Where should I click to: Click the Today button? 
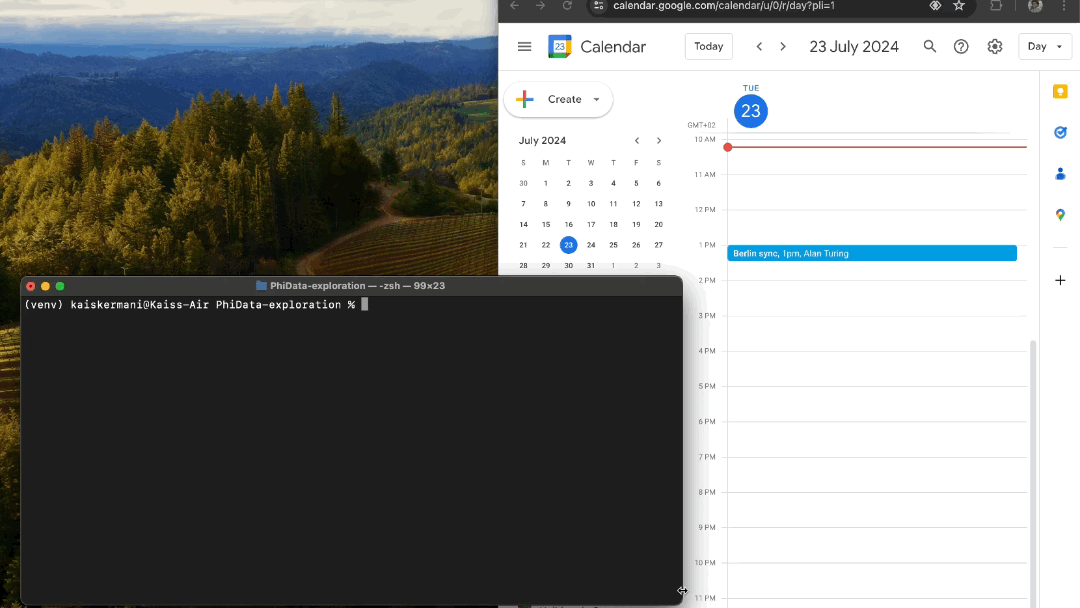click(708, 47)
